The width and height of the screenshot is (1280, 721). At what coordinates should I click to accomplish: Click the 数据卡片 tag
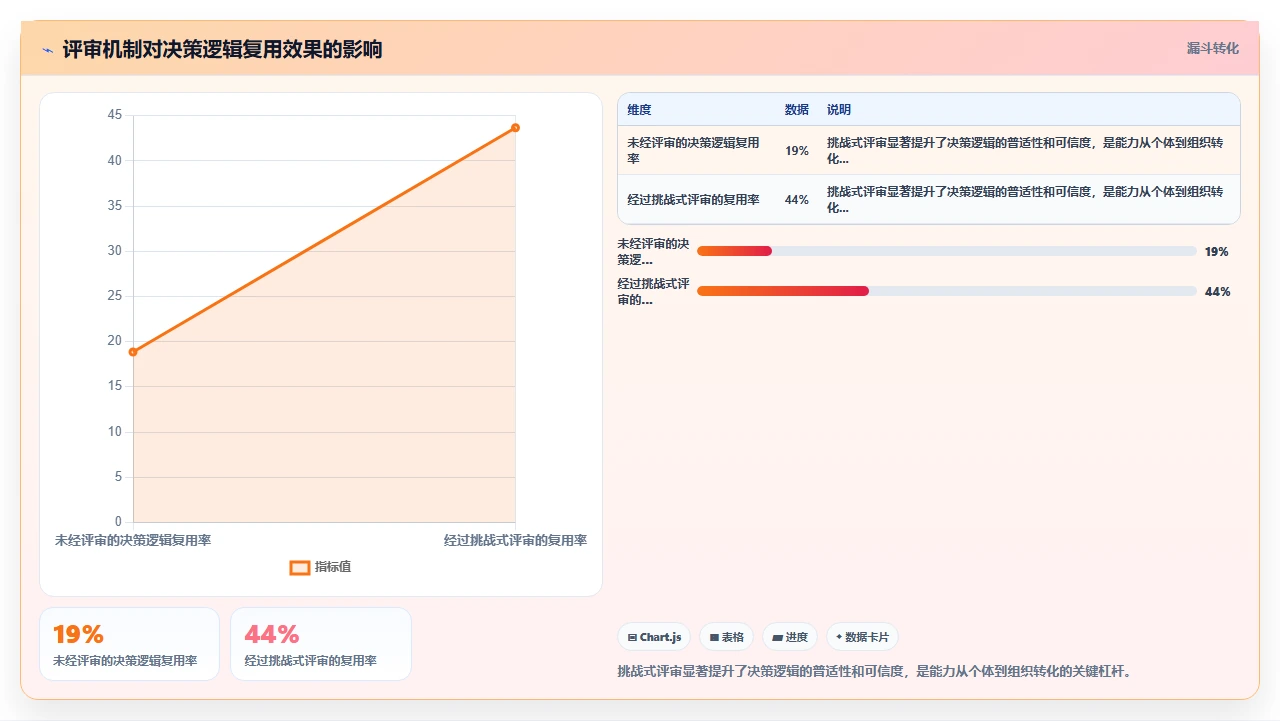862,637
